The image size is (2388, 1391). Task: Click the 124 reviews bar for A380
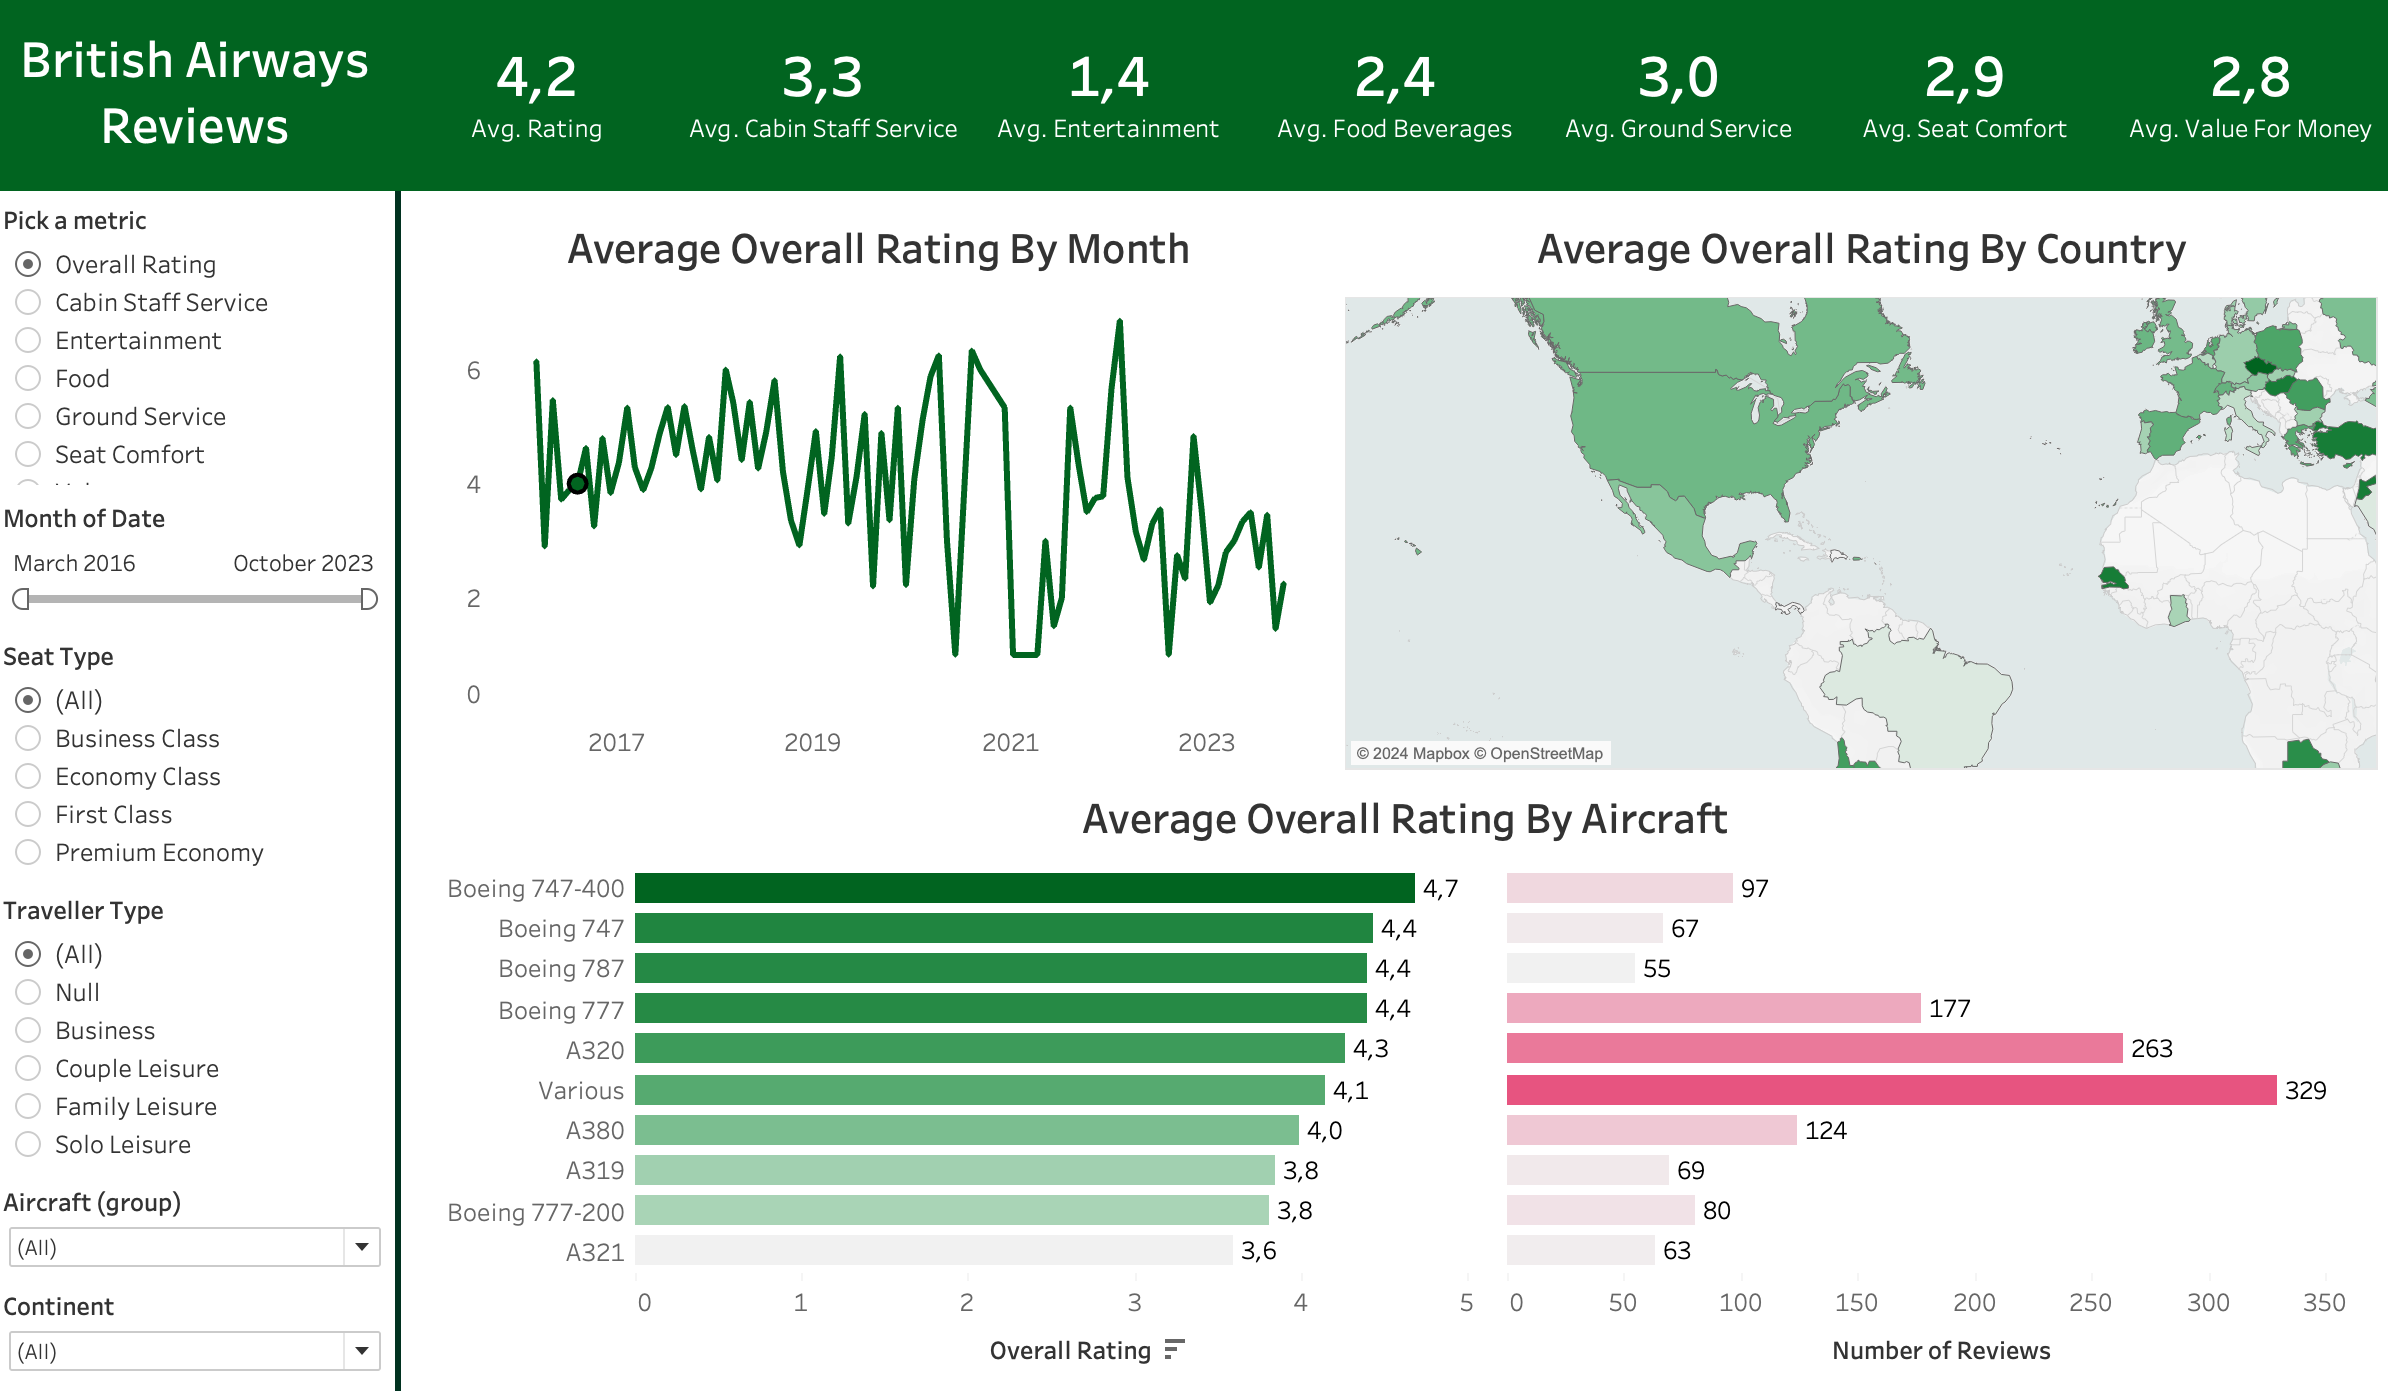coord(1652,1130)
